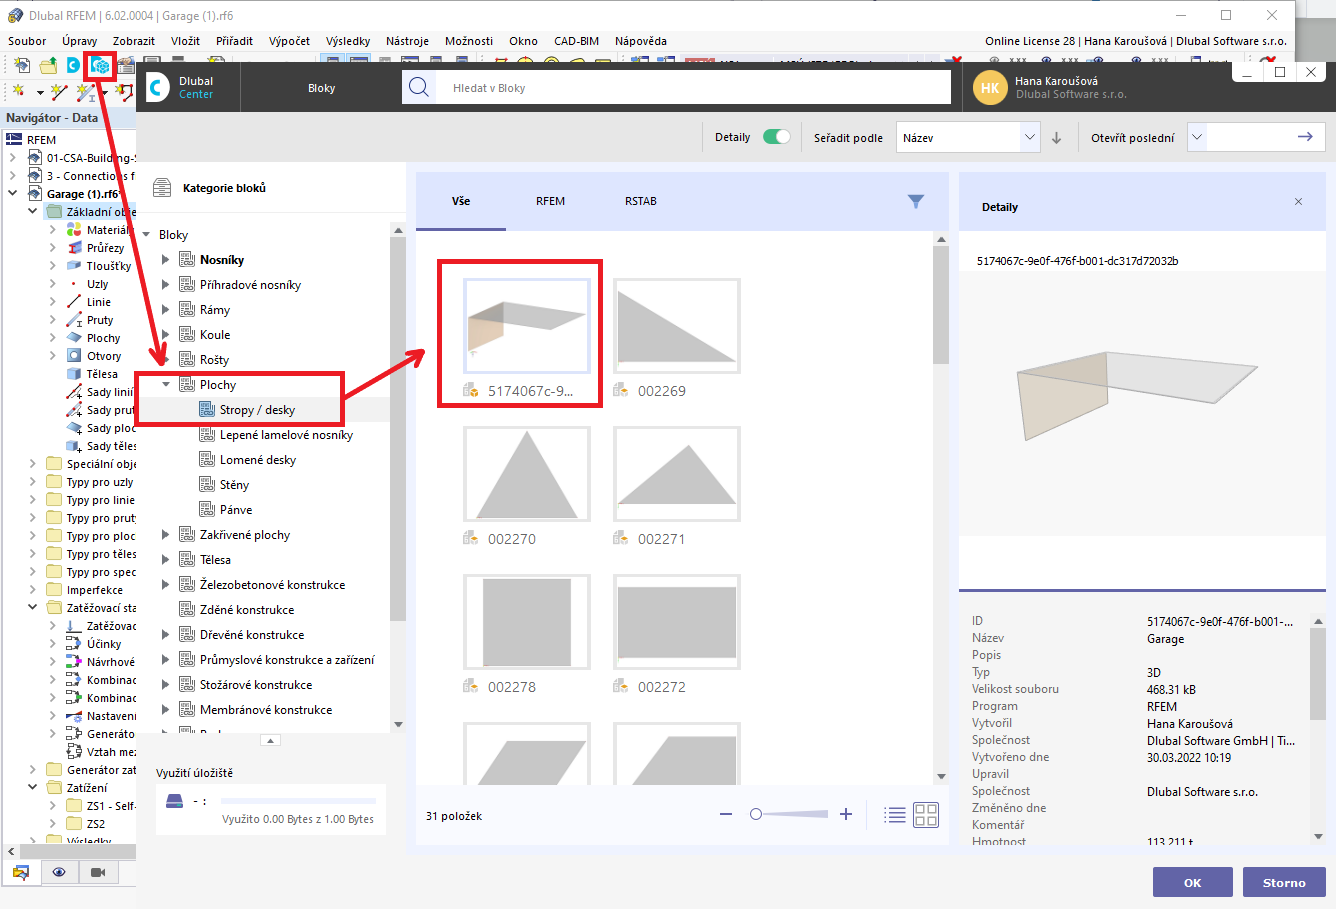This screenshot has height=909, width=1336.
Task: Open the Dlubal Center from the toolbar
Action: (100, 64)
